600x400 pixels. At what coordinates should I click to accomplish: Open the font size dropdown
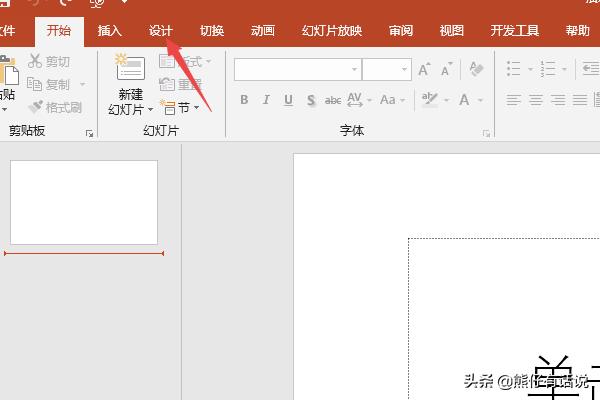click(x=406, y=70)
